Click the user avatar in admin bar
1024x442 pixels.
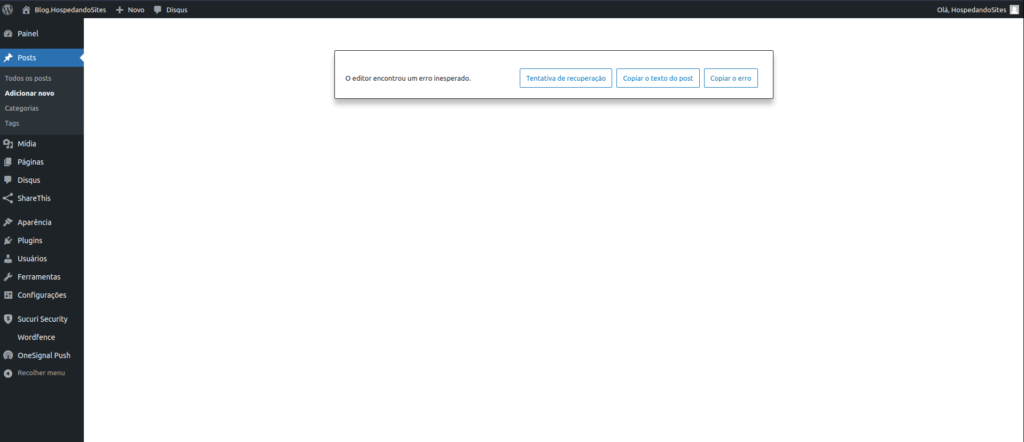pos(1014,9)
